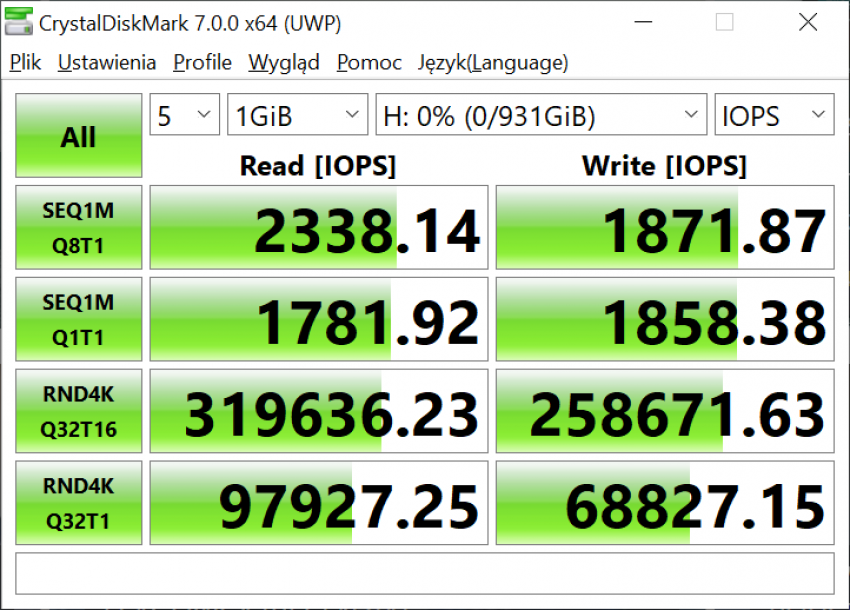This screenshot has width=850, height=610.
Task: Minimize the CrystalDiskMark window
Action: [643, 22]
